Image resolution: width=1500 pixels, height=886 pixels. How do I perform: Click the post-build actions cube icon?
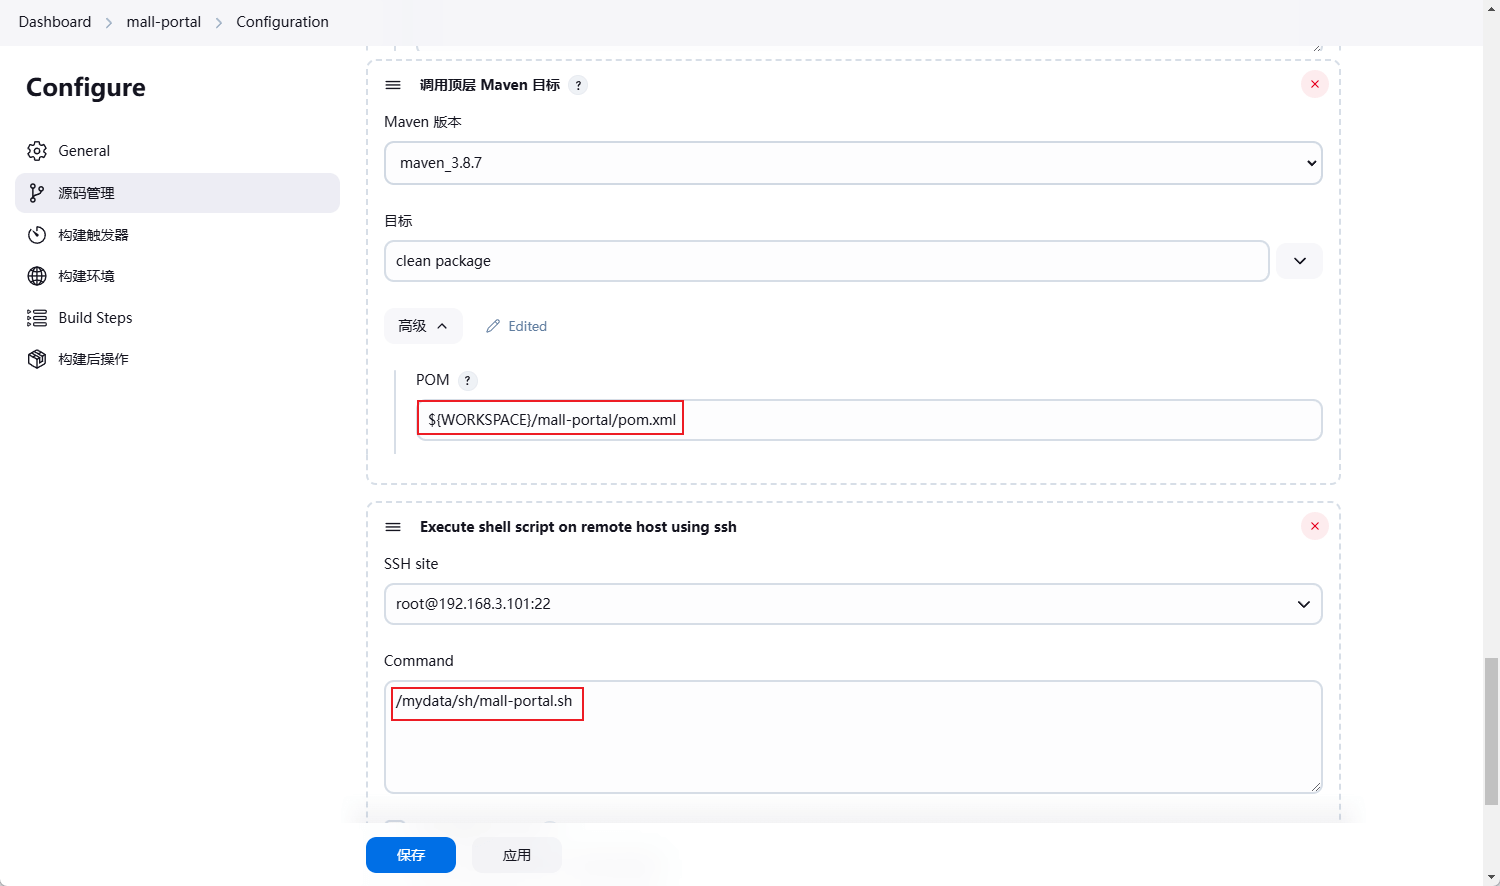[37, 359]
